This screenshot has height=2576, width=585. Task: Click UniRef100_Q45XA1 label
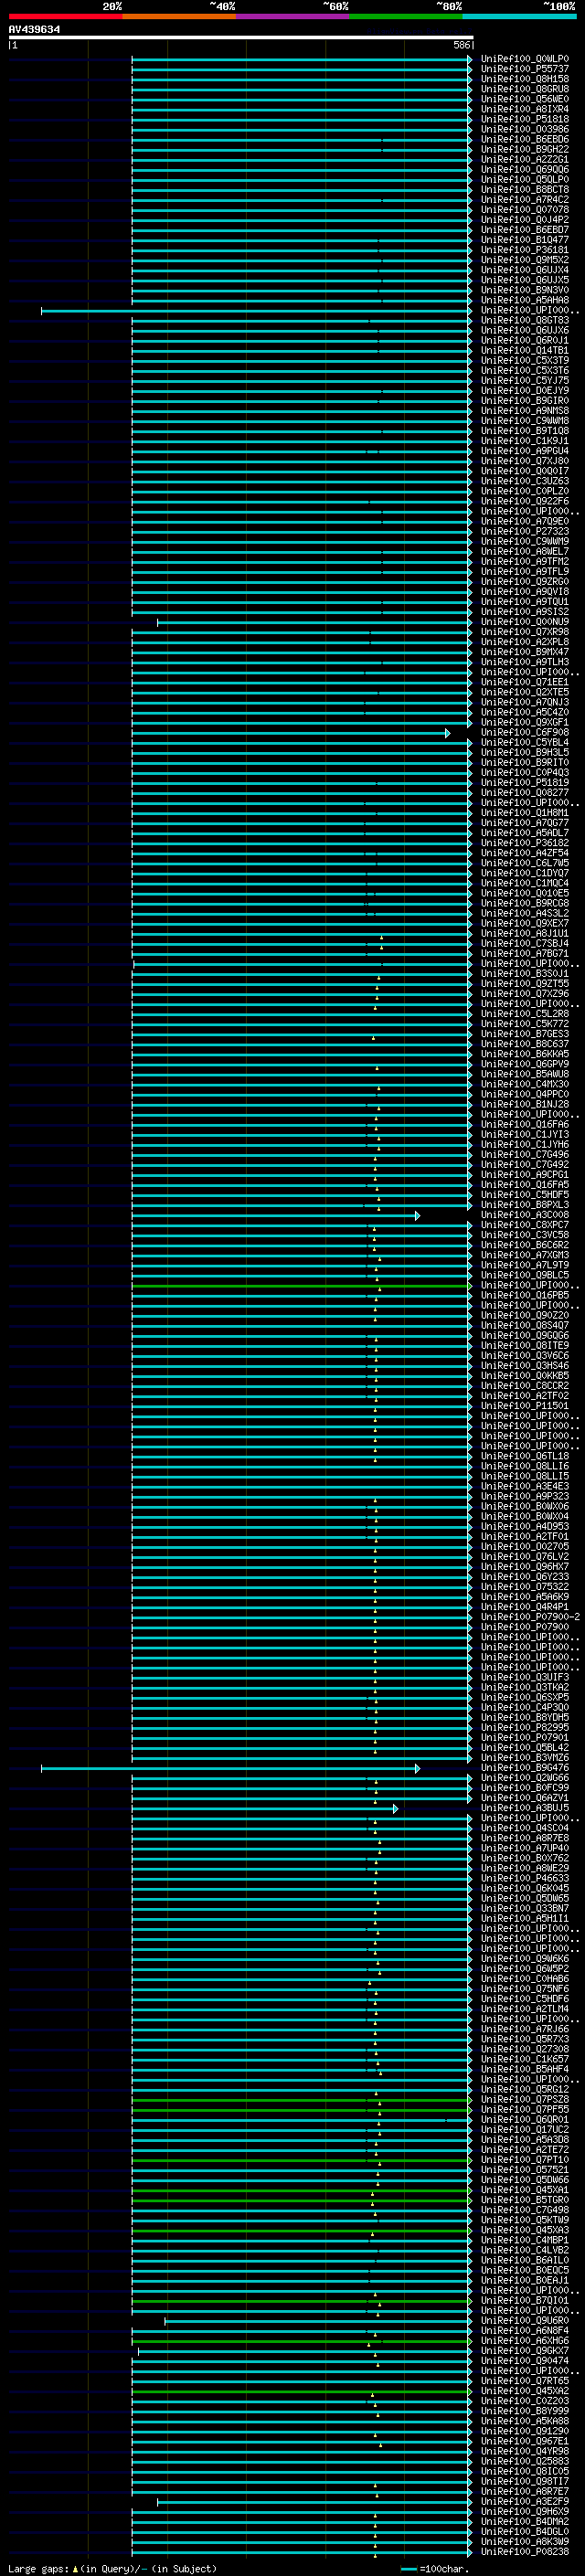point(524,2190)
